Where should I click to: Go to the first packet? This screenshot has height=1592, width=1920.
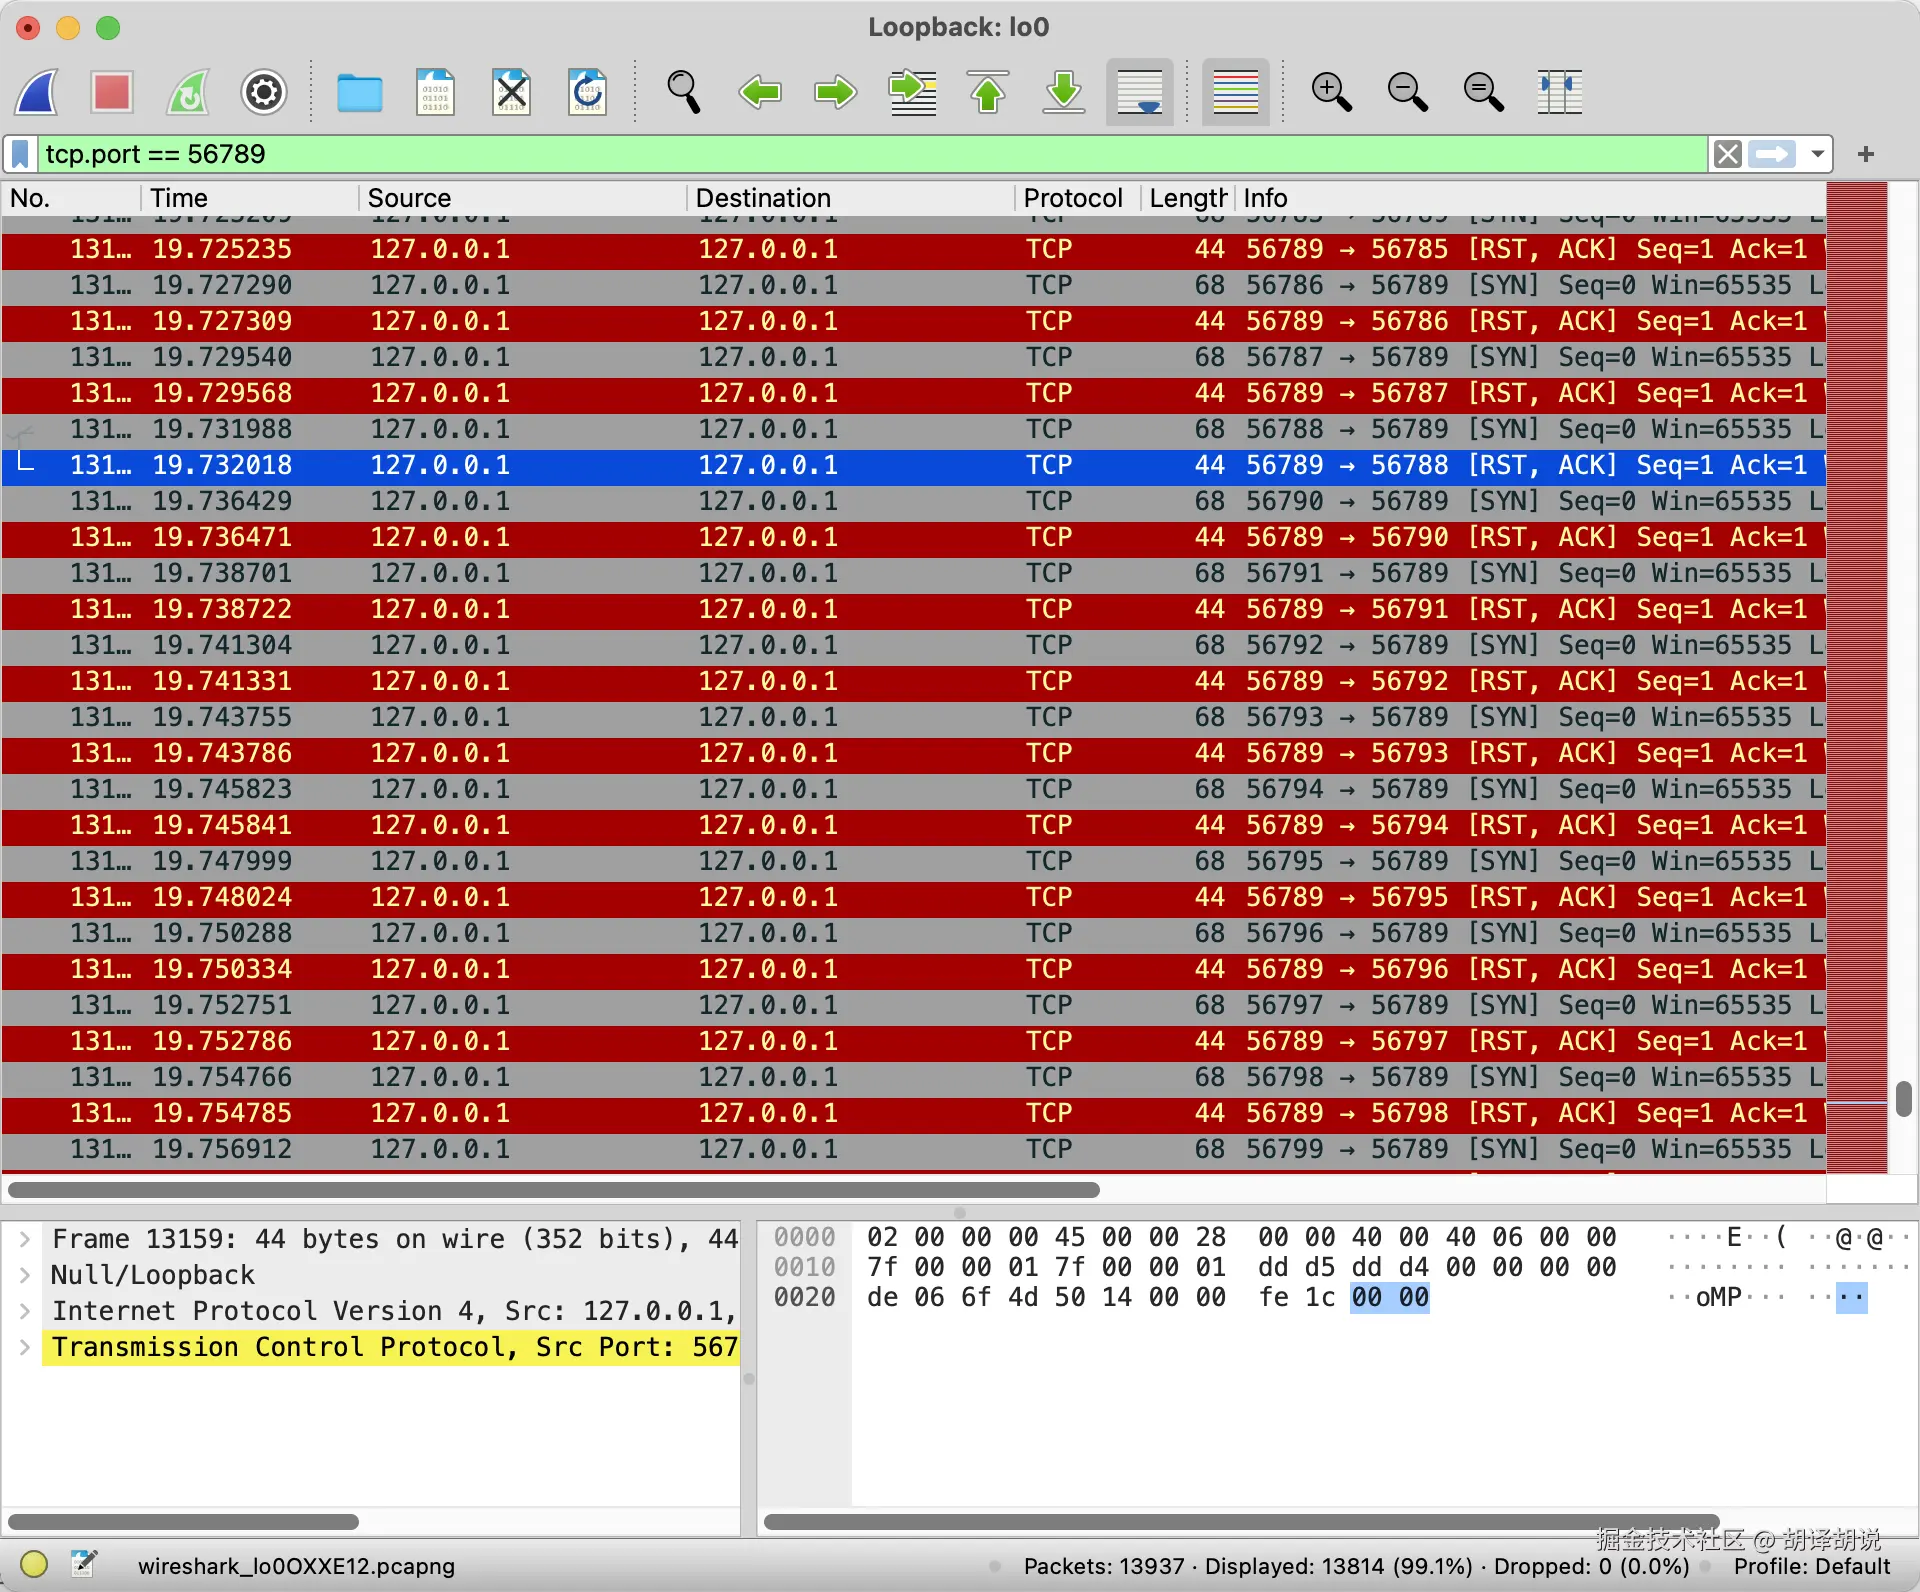[x=988, y=93]
